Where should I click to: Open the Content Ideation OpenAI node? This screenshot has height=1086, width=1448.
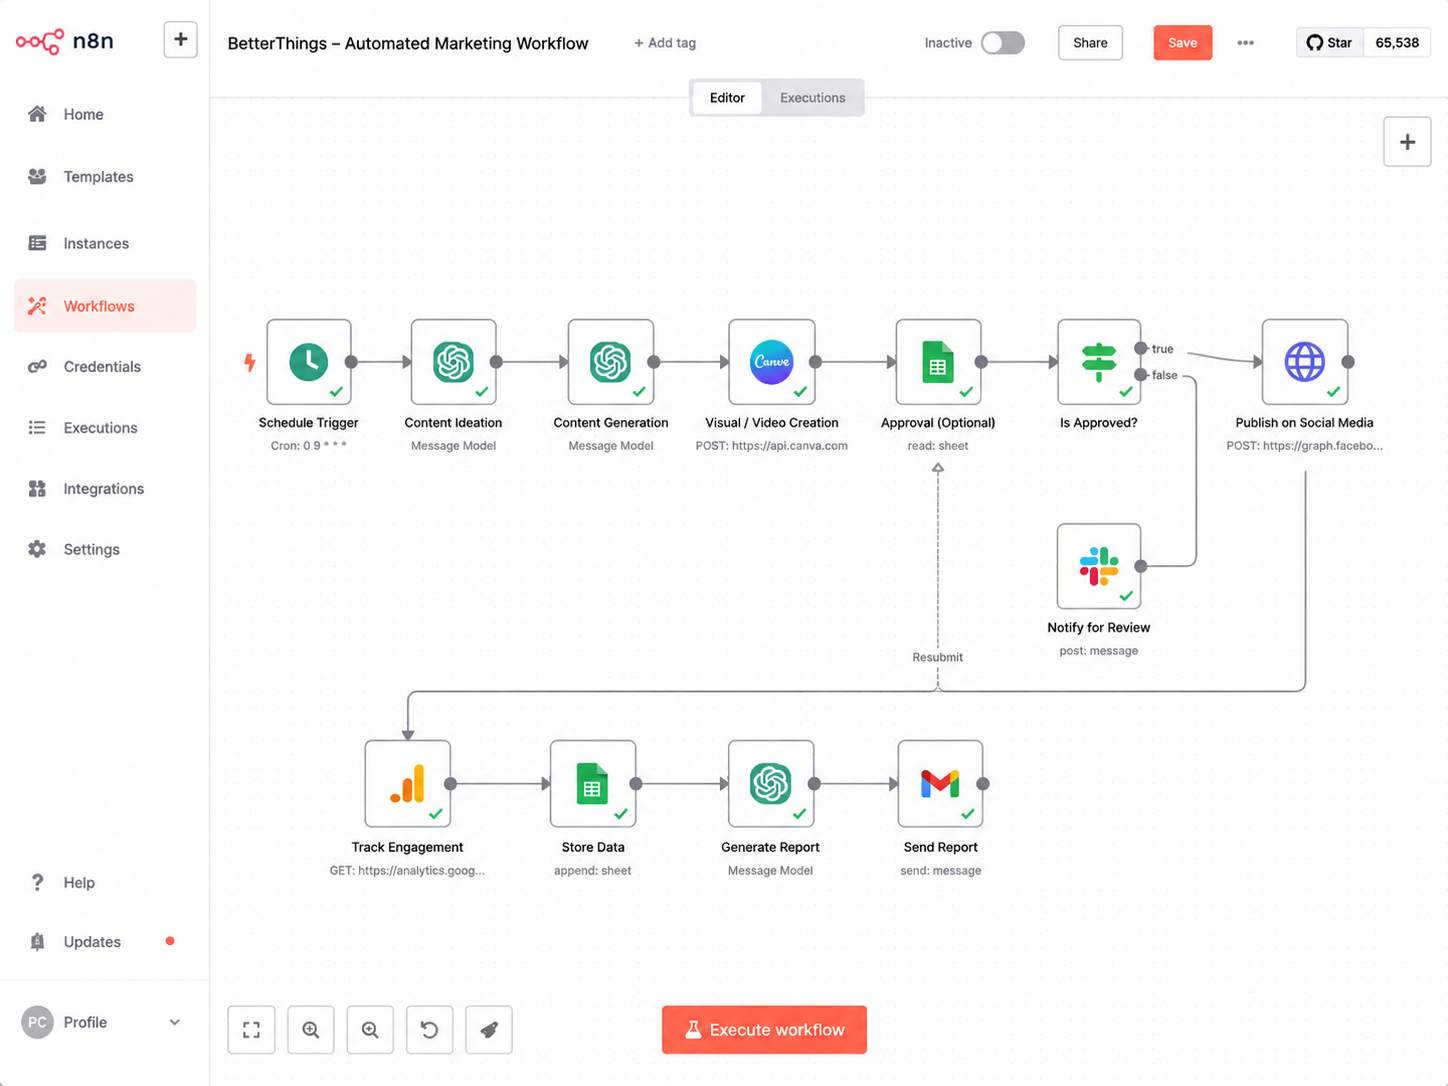click(453, 362)
